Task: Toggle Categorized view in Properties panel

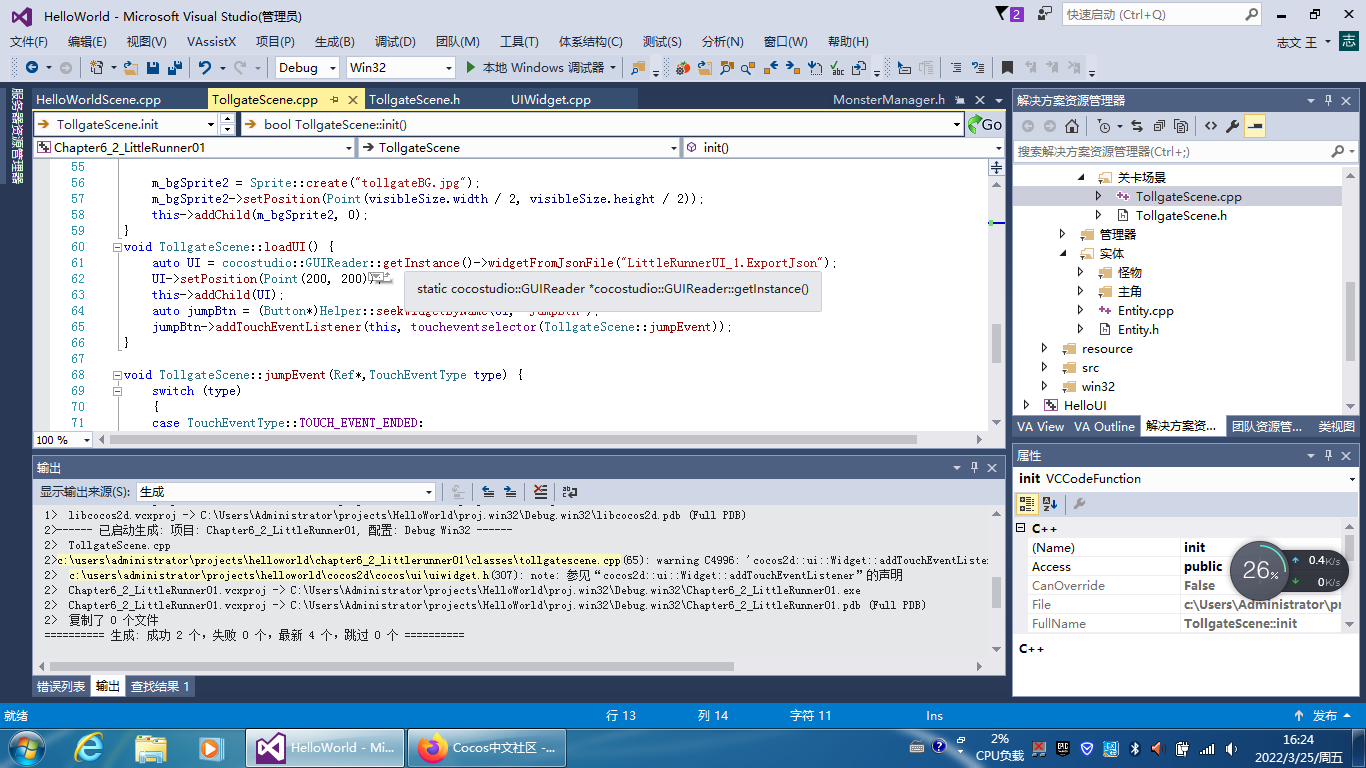Action: [1028, 504]
